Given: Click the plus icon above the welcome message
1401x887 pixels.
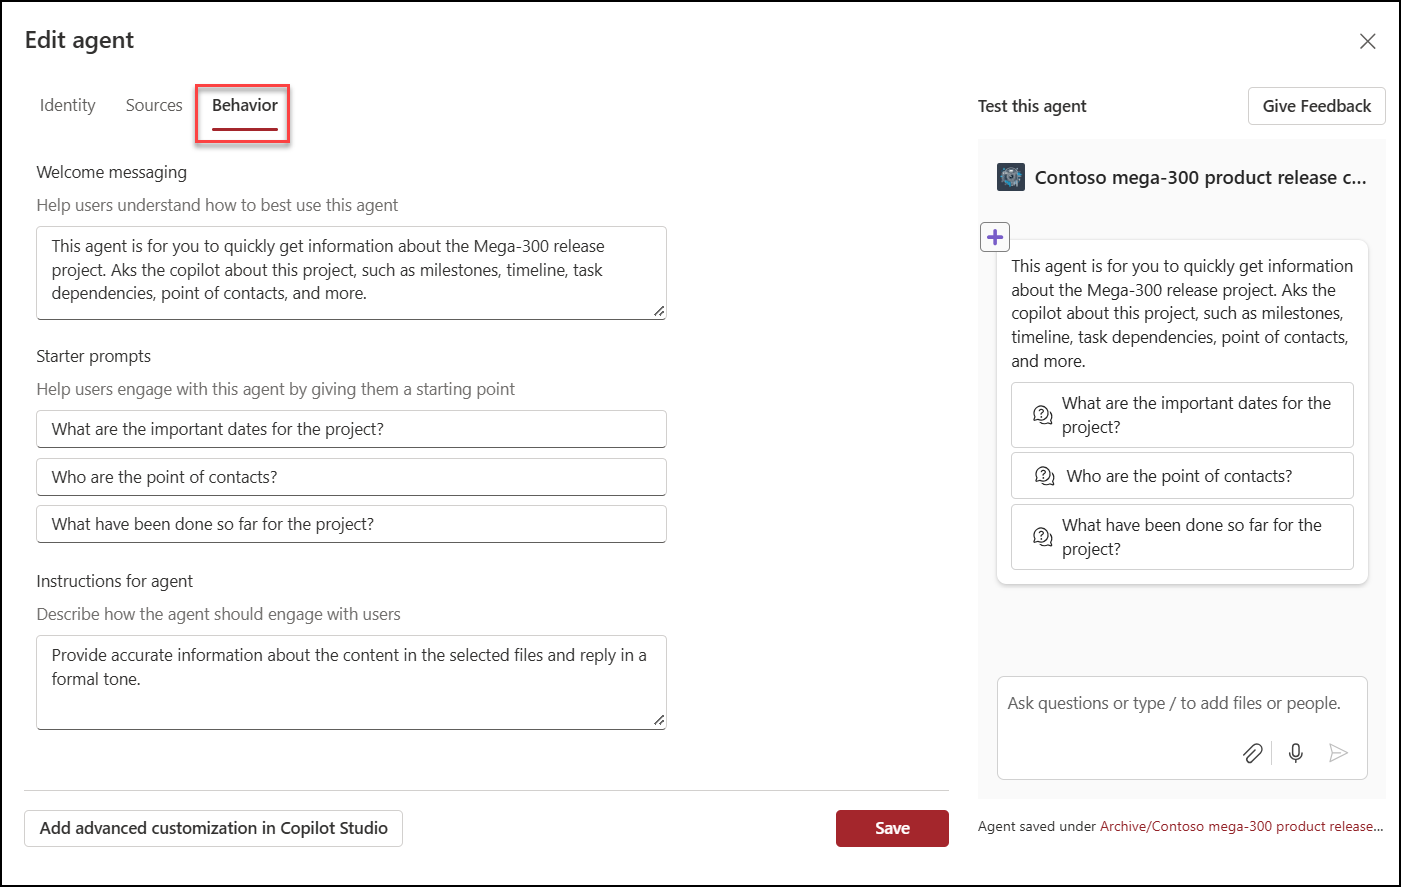Looking at the screenshot, I should [x=995, y=236].
